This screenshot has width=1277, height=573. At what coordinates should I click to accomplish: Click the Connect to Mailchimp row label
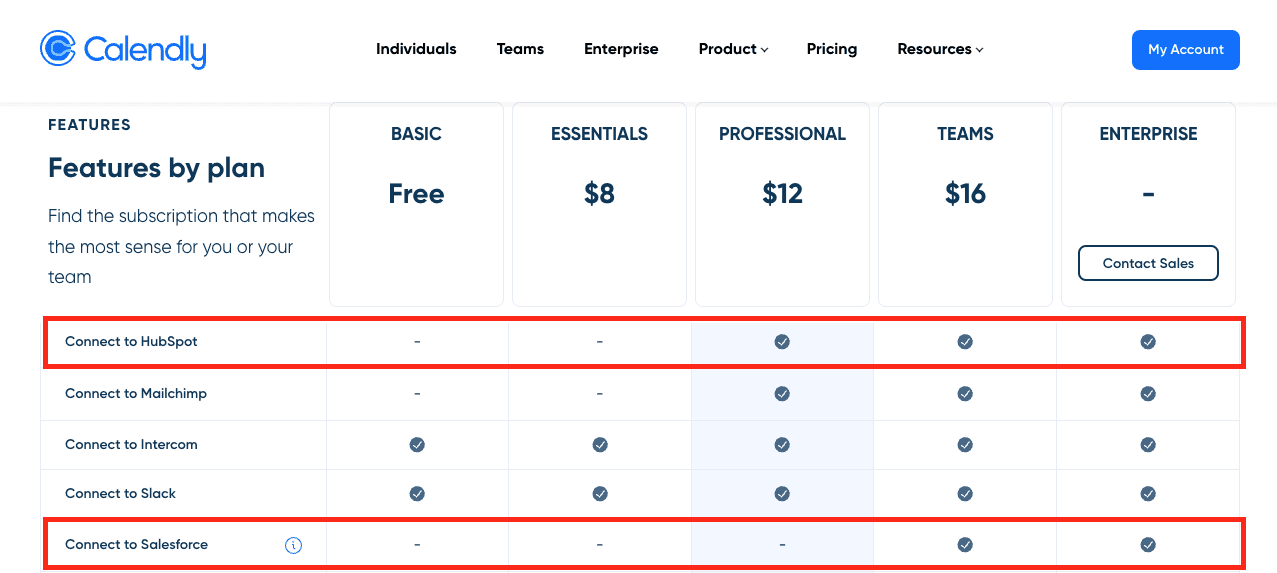coord(136,394)
